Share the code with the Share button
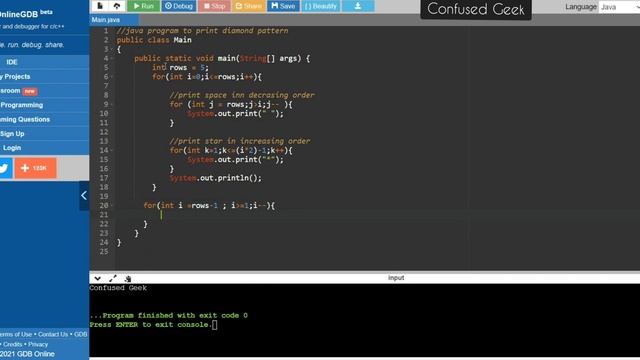The image size is (640, 360). coord(249,6)
